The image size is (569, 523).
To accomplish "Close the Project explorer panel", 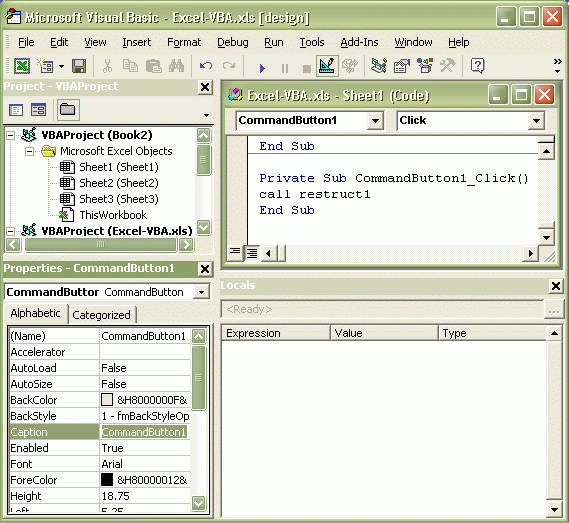I will (x=205, y=87).
